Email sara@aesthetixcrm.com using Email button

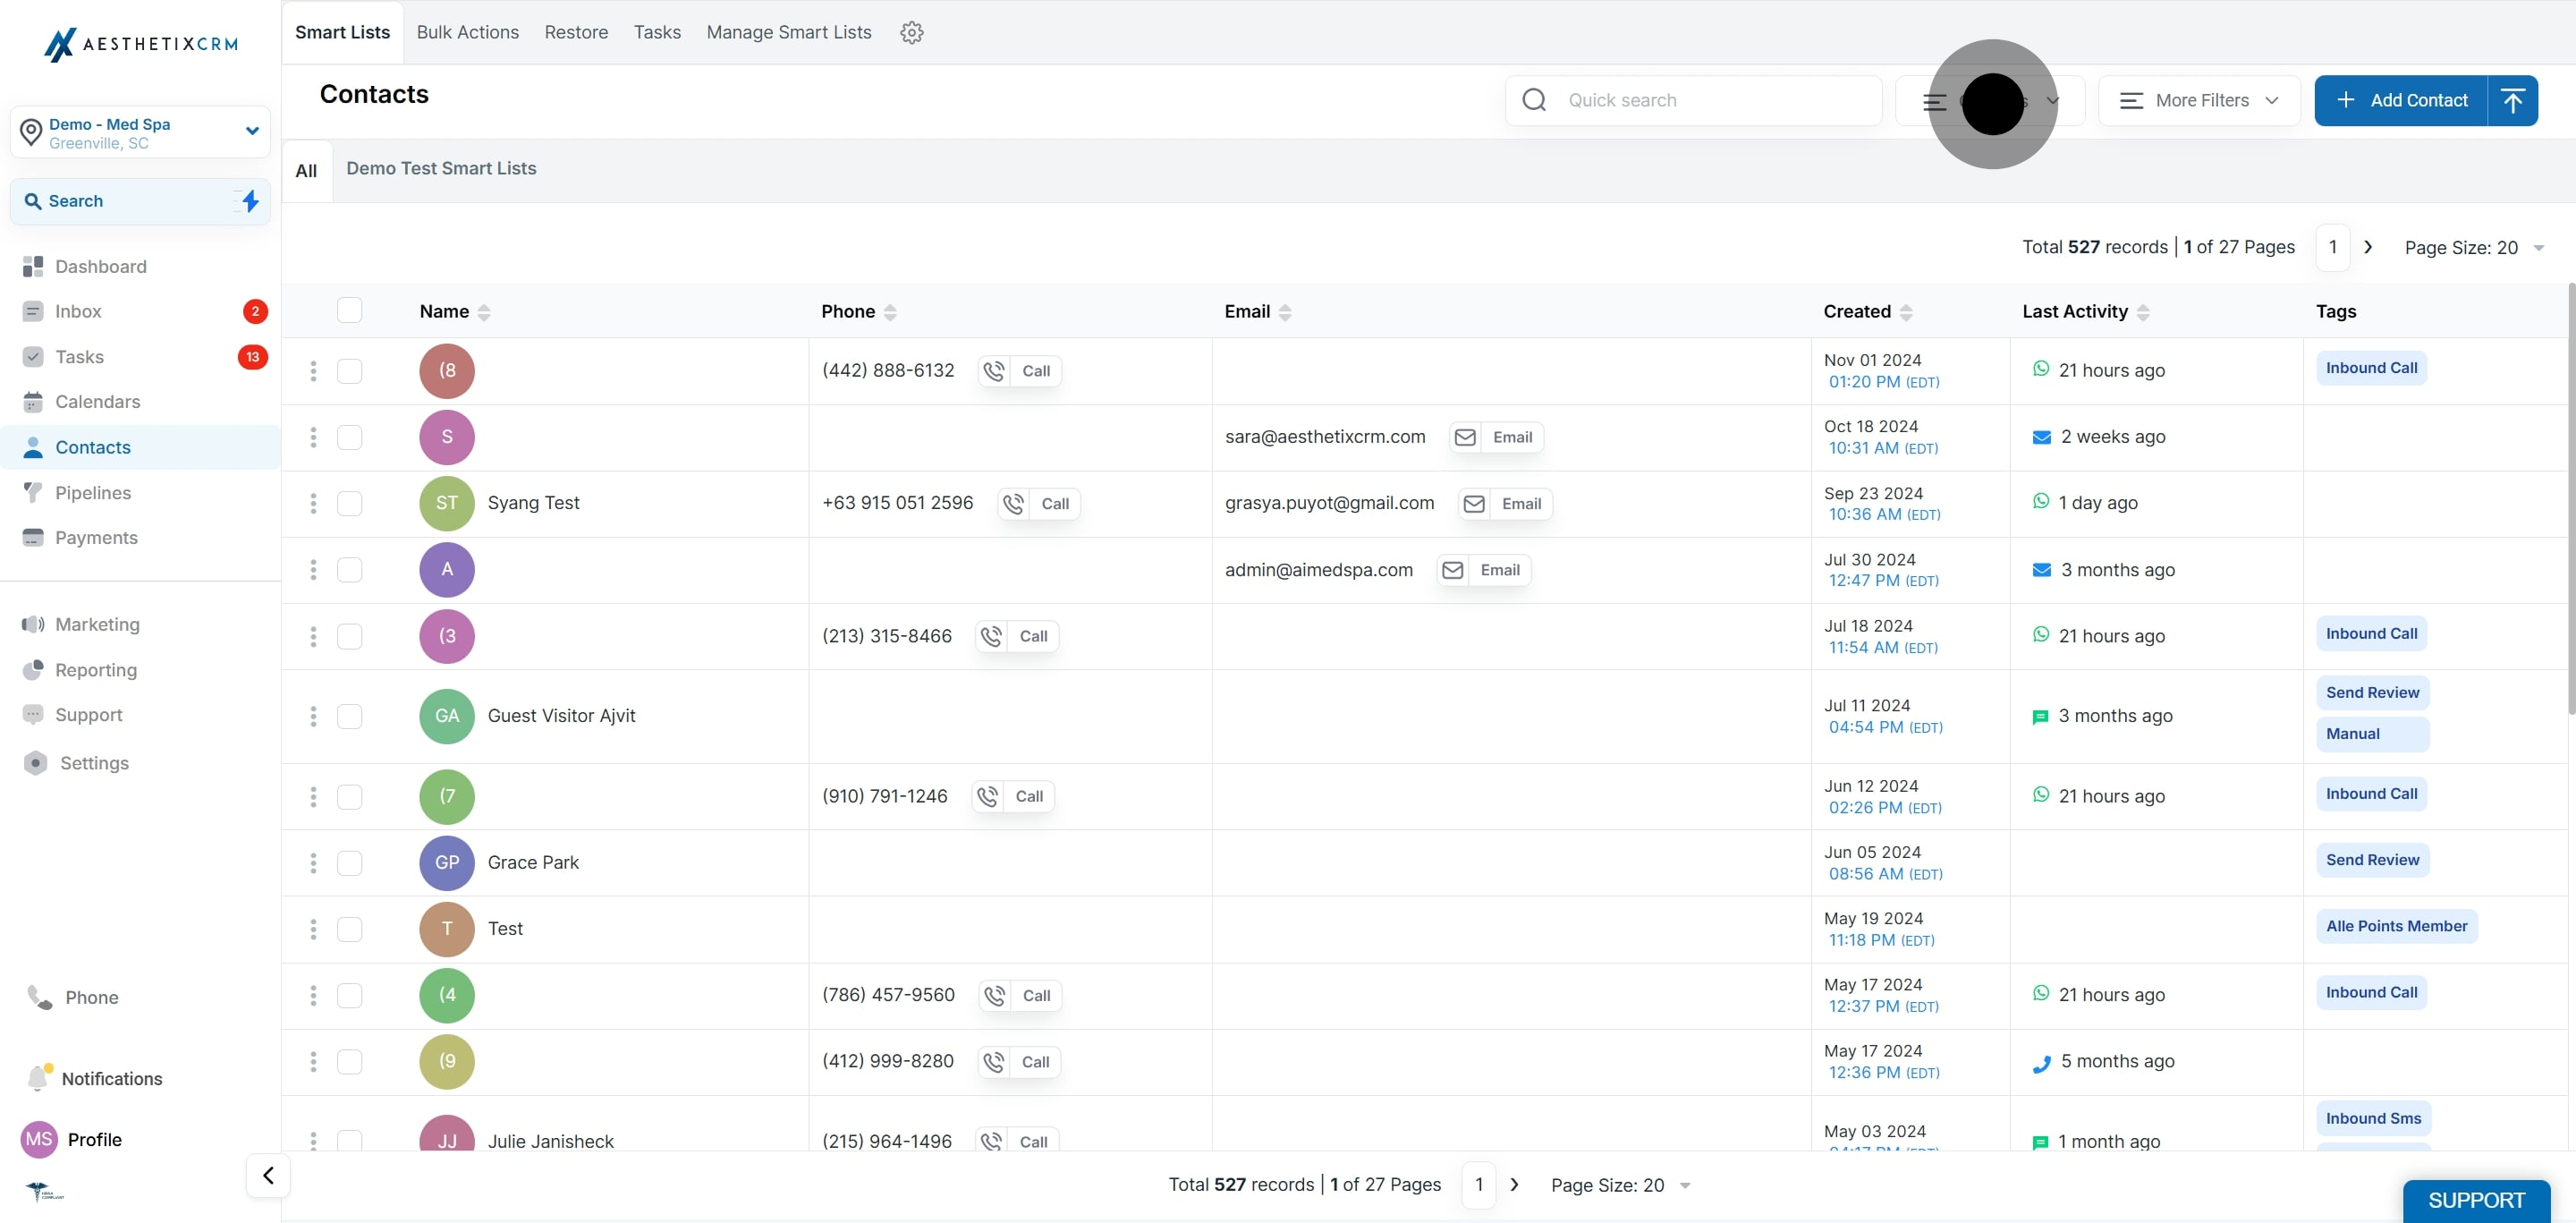[x=1496, y=437]
